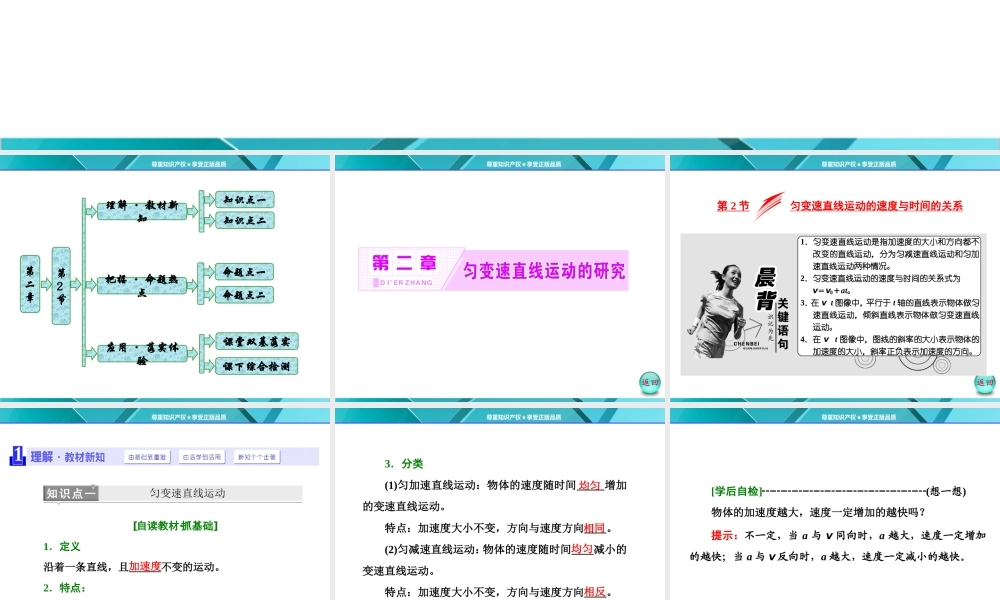
Task: Click the arrow pointing to 知识点二
Action: click(x=209, y=221)
